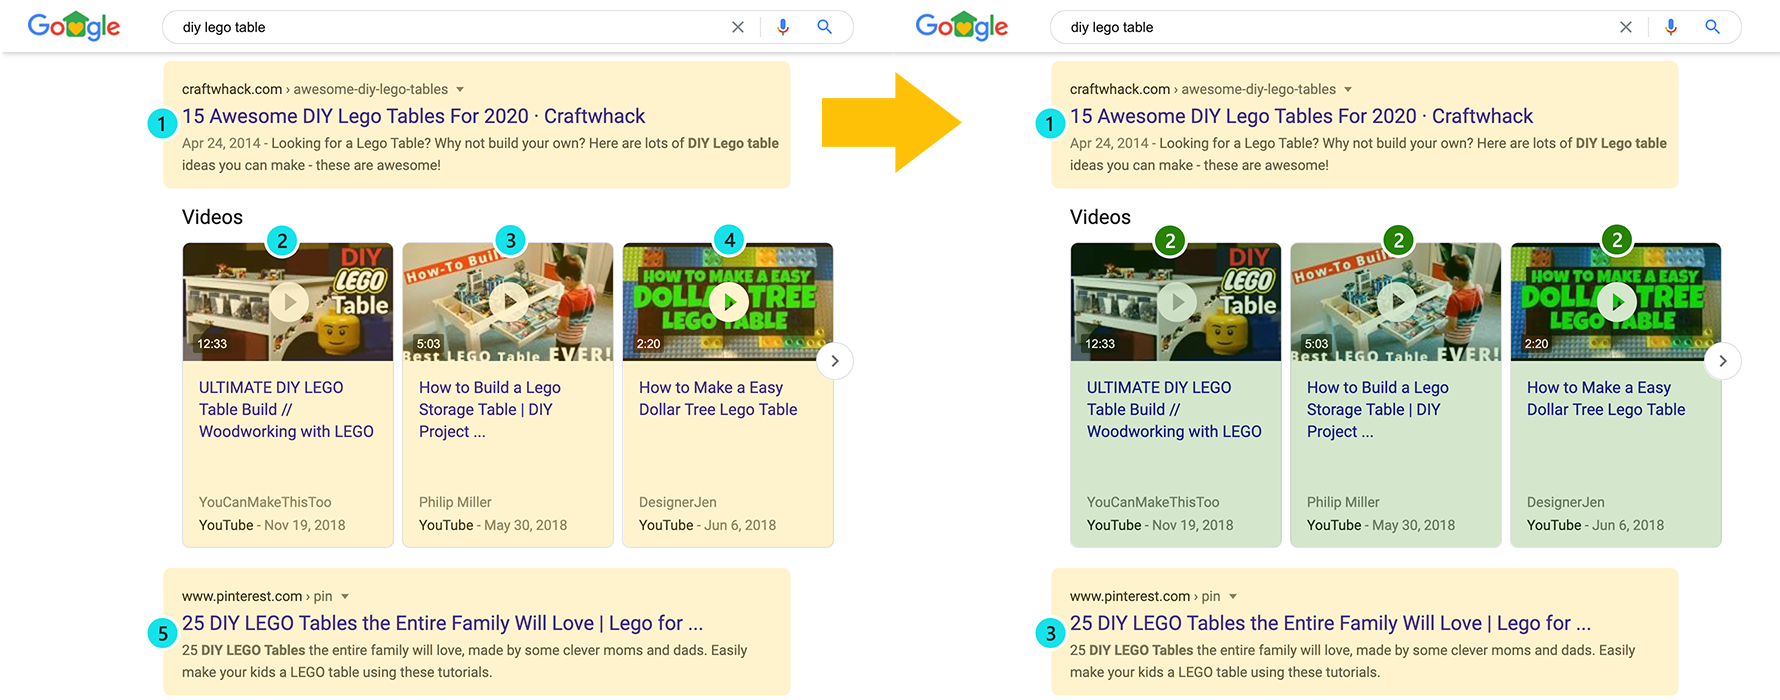Click 'YouCanMakeThisToo' channel name on the left page
The width and height of the screenshot is (1780, 700).
265,502
